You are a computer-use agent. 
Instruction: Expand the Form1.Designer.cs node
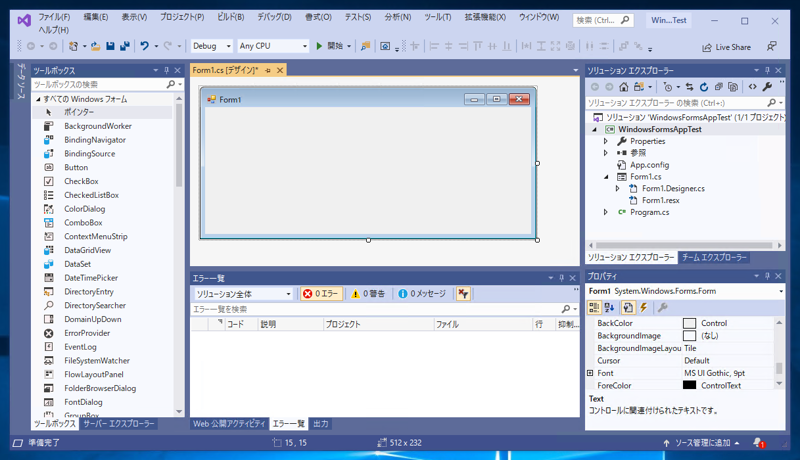point(617,189)
